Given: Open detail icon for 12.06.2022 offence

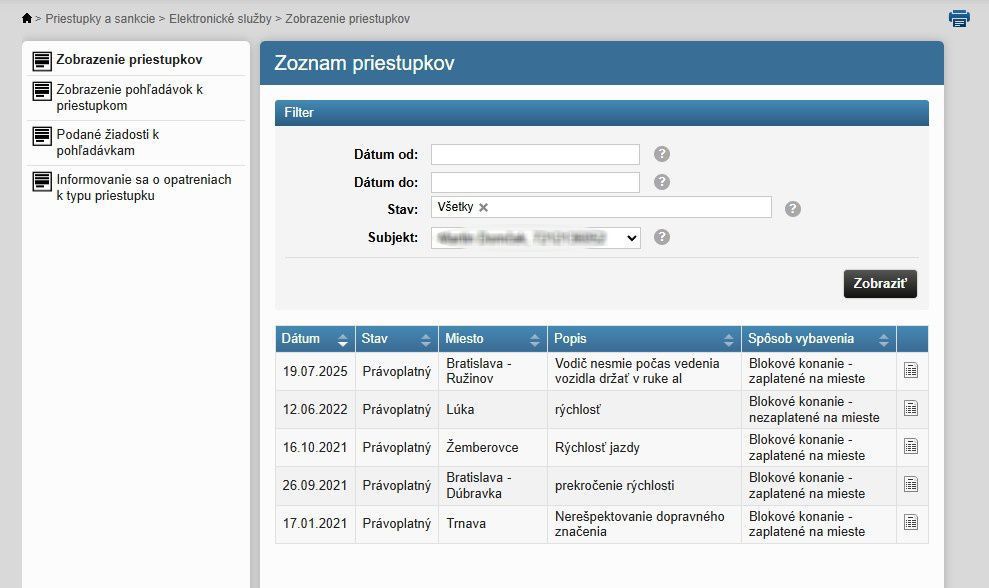Looking at the screenshot, I should coord(911,409).
